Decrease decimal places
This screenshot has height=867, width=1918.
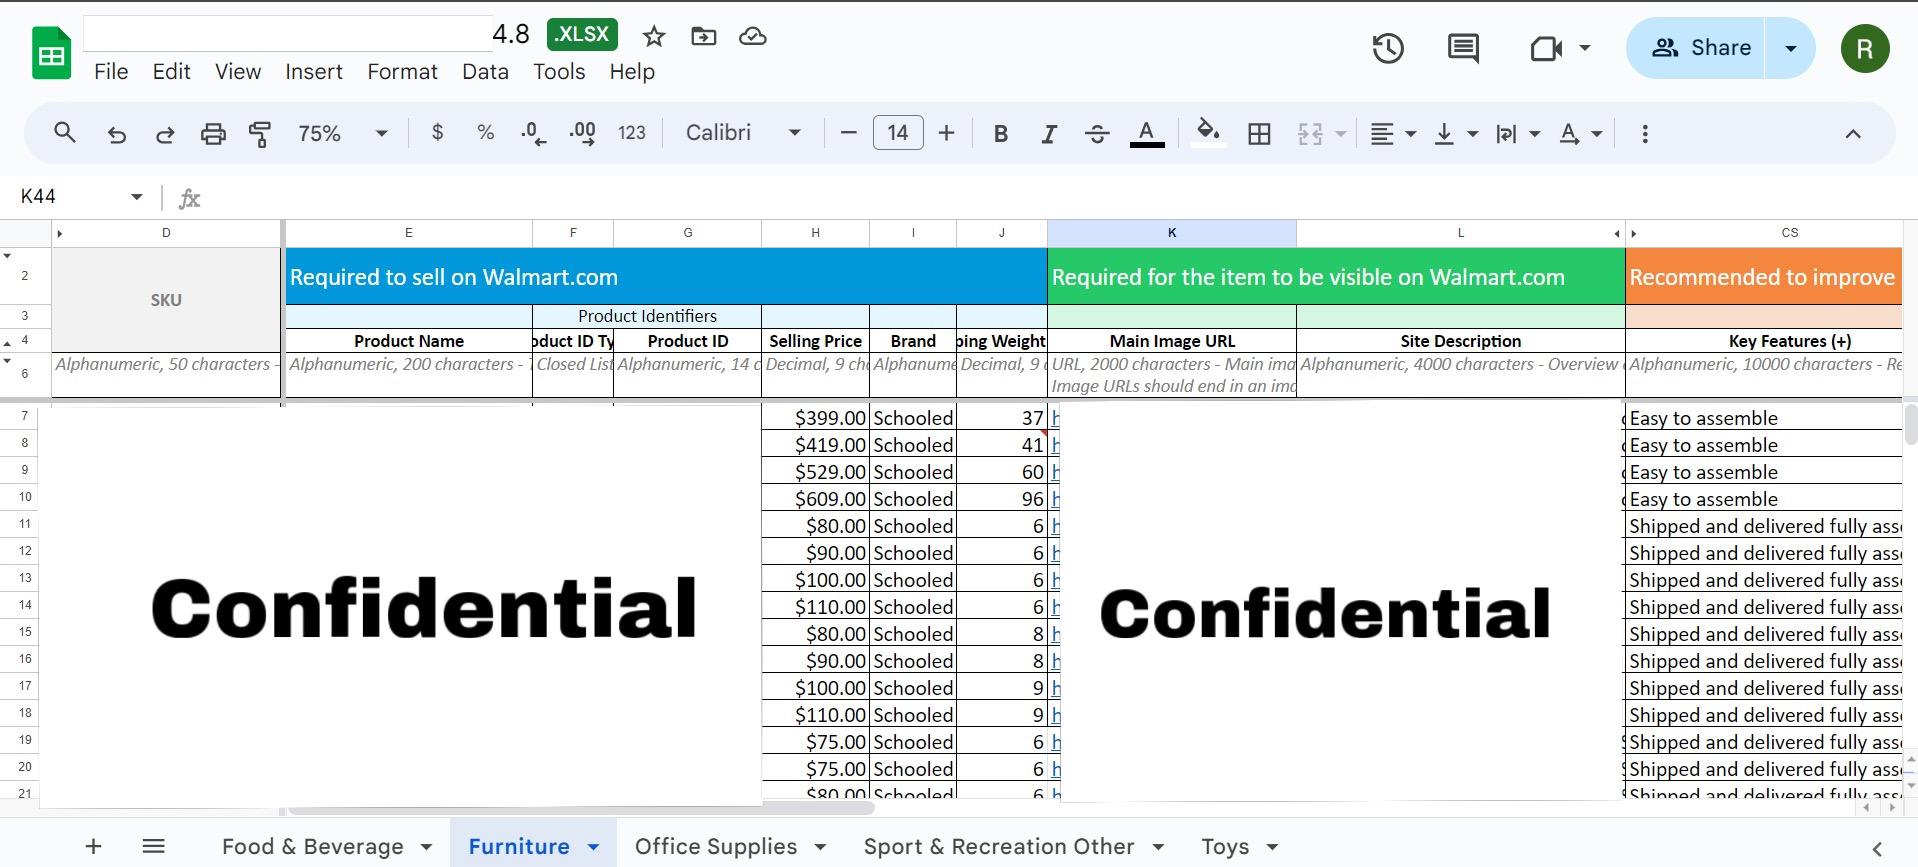point(534,133)
